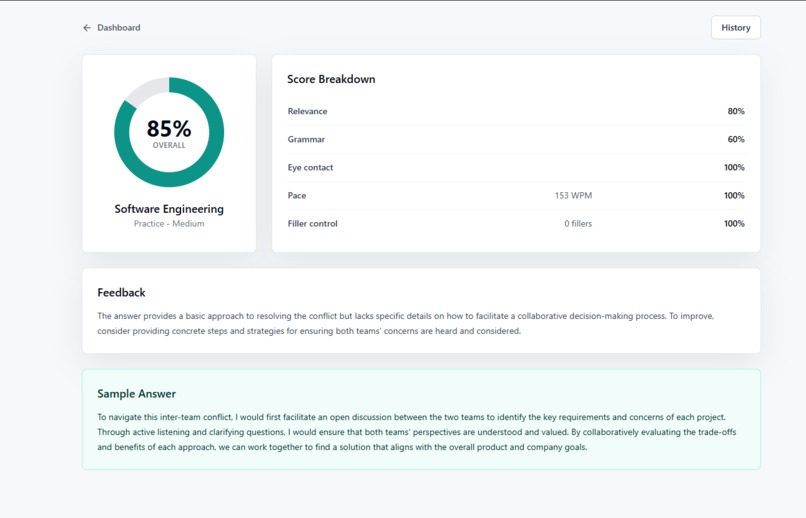This screenshot has height=518, width=806.
Task: Click the '0 fillers' value
Action: tap(578, 224)
